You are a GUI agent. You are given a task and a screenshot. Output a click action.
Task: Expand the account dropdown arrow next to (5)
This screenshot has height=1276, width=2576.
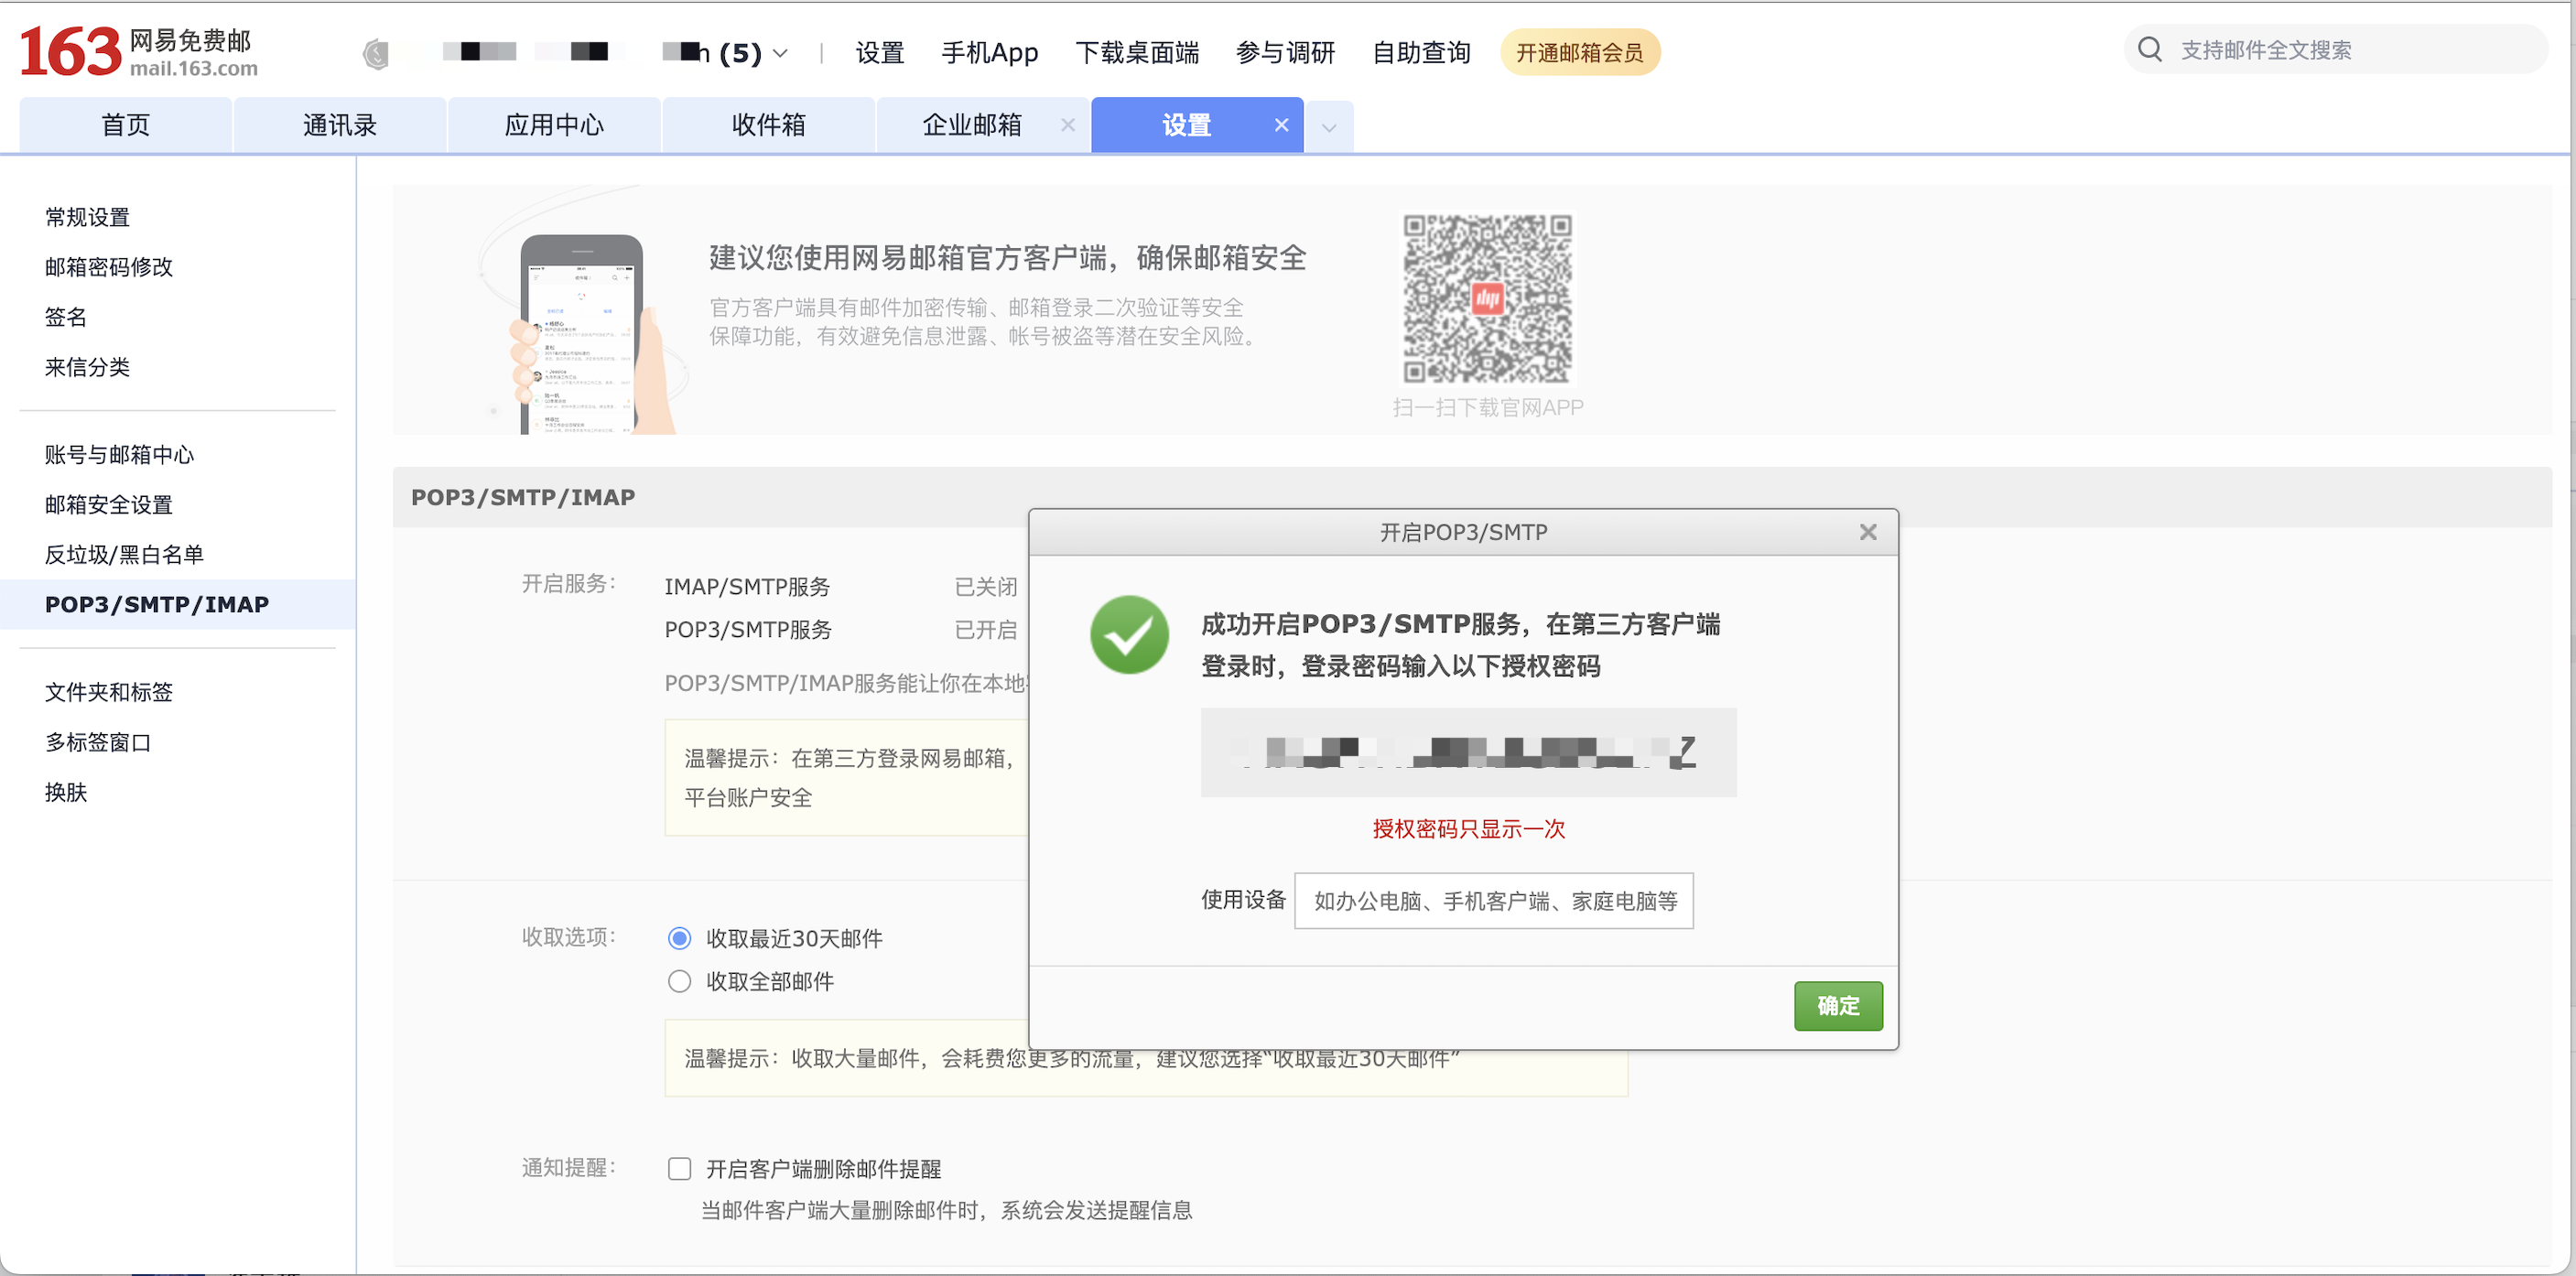781,53
